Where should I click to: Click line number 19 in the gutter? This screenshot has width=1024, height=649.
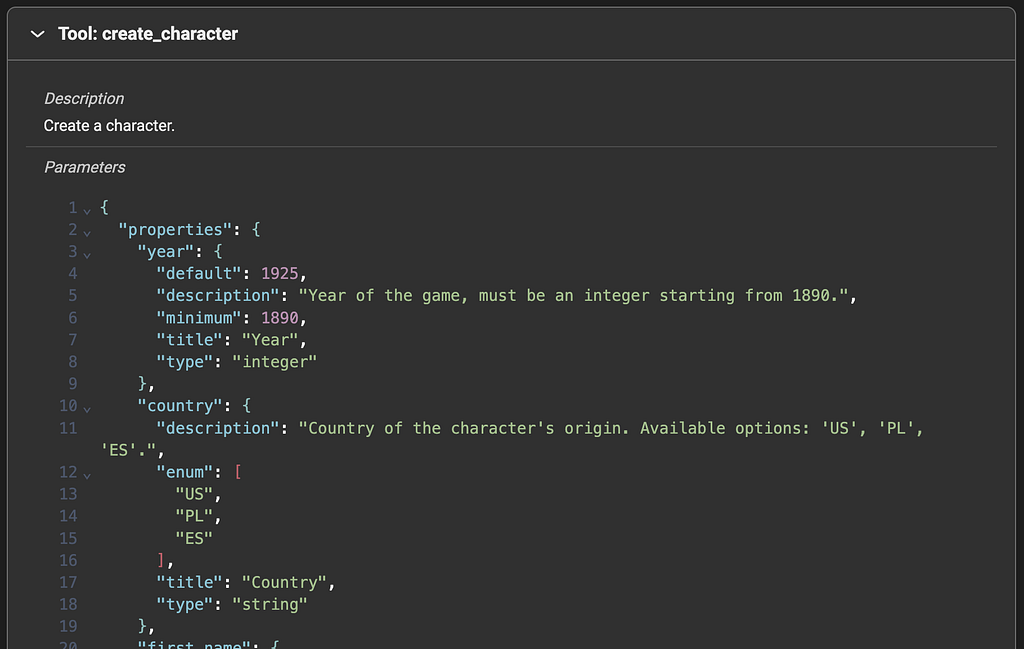click(x=68, y=627)
